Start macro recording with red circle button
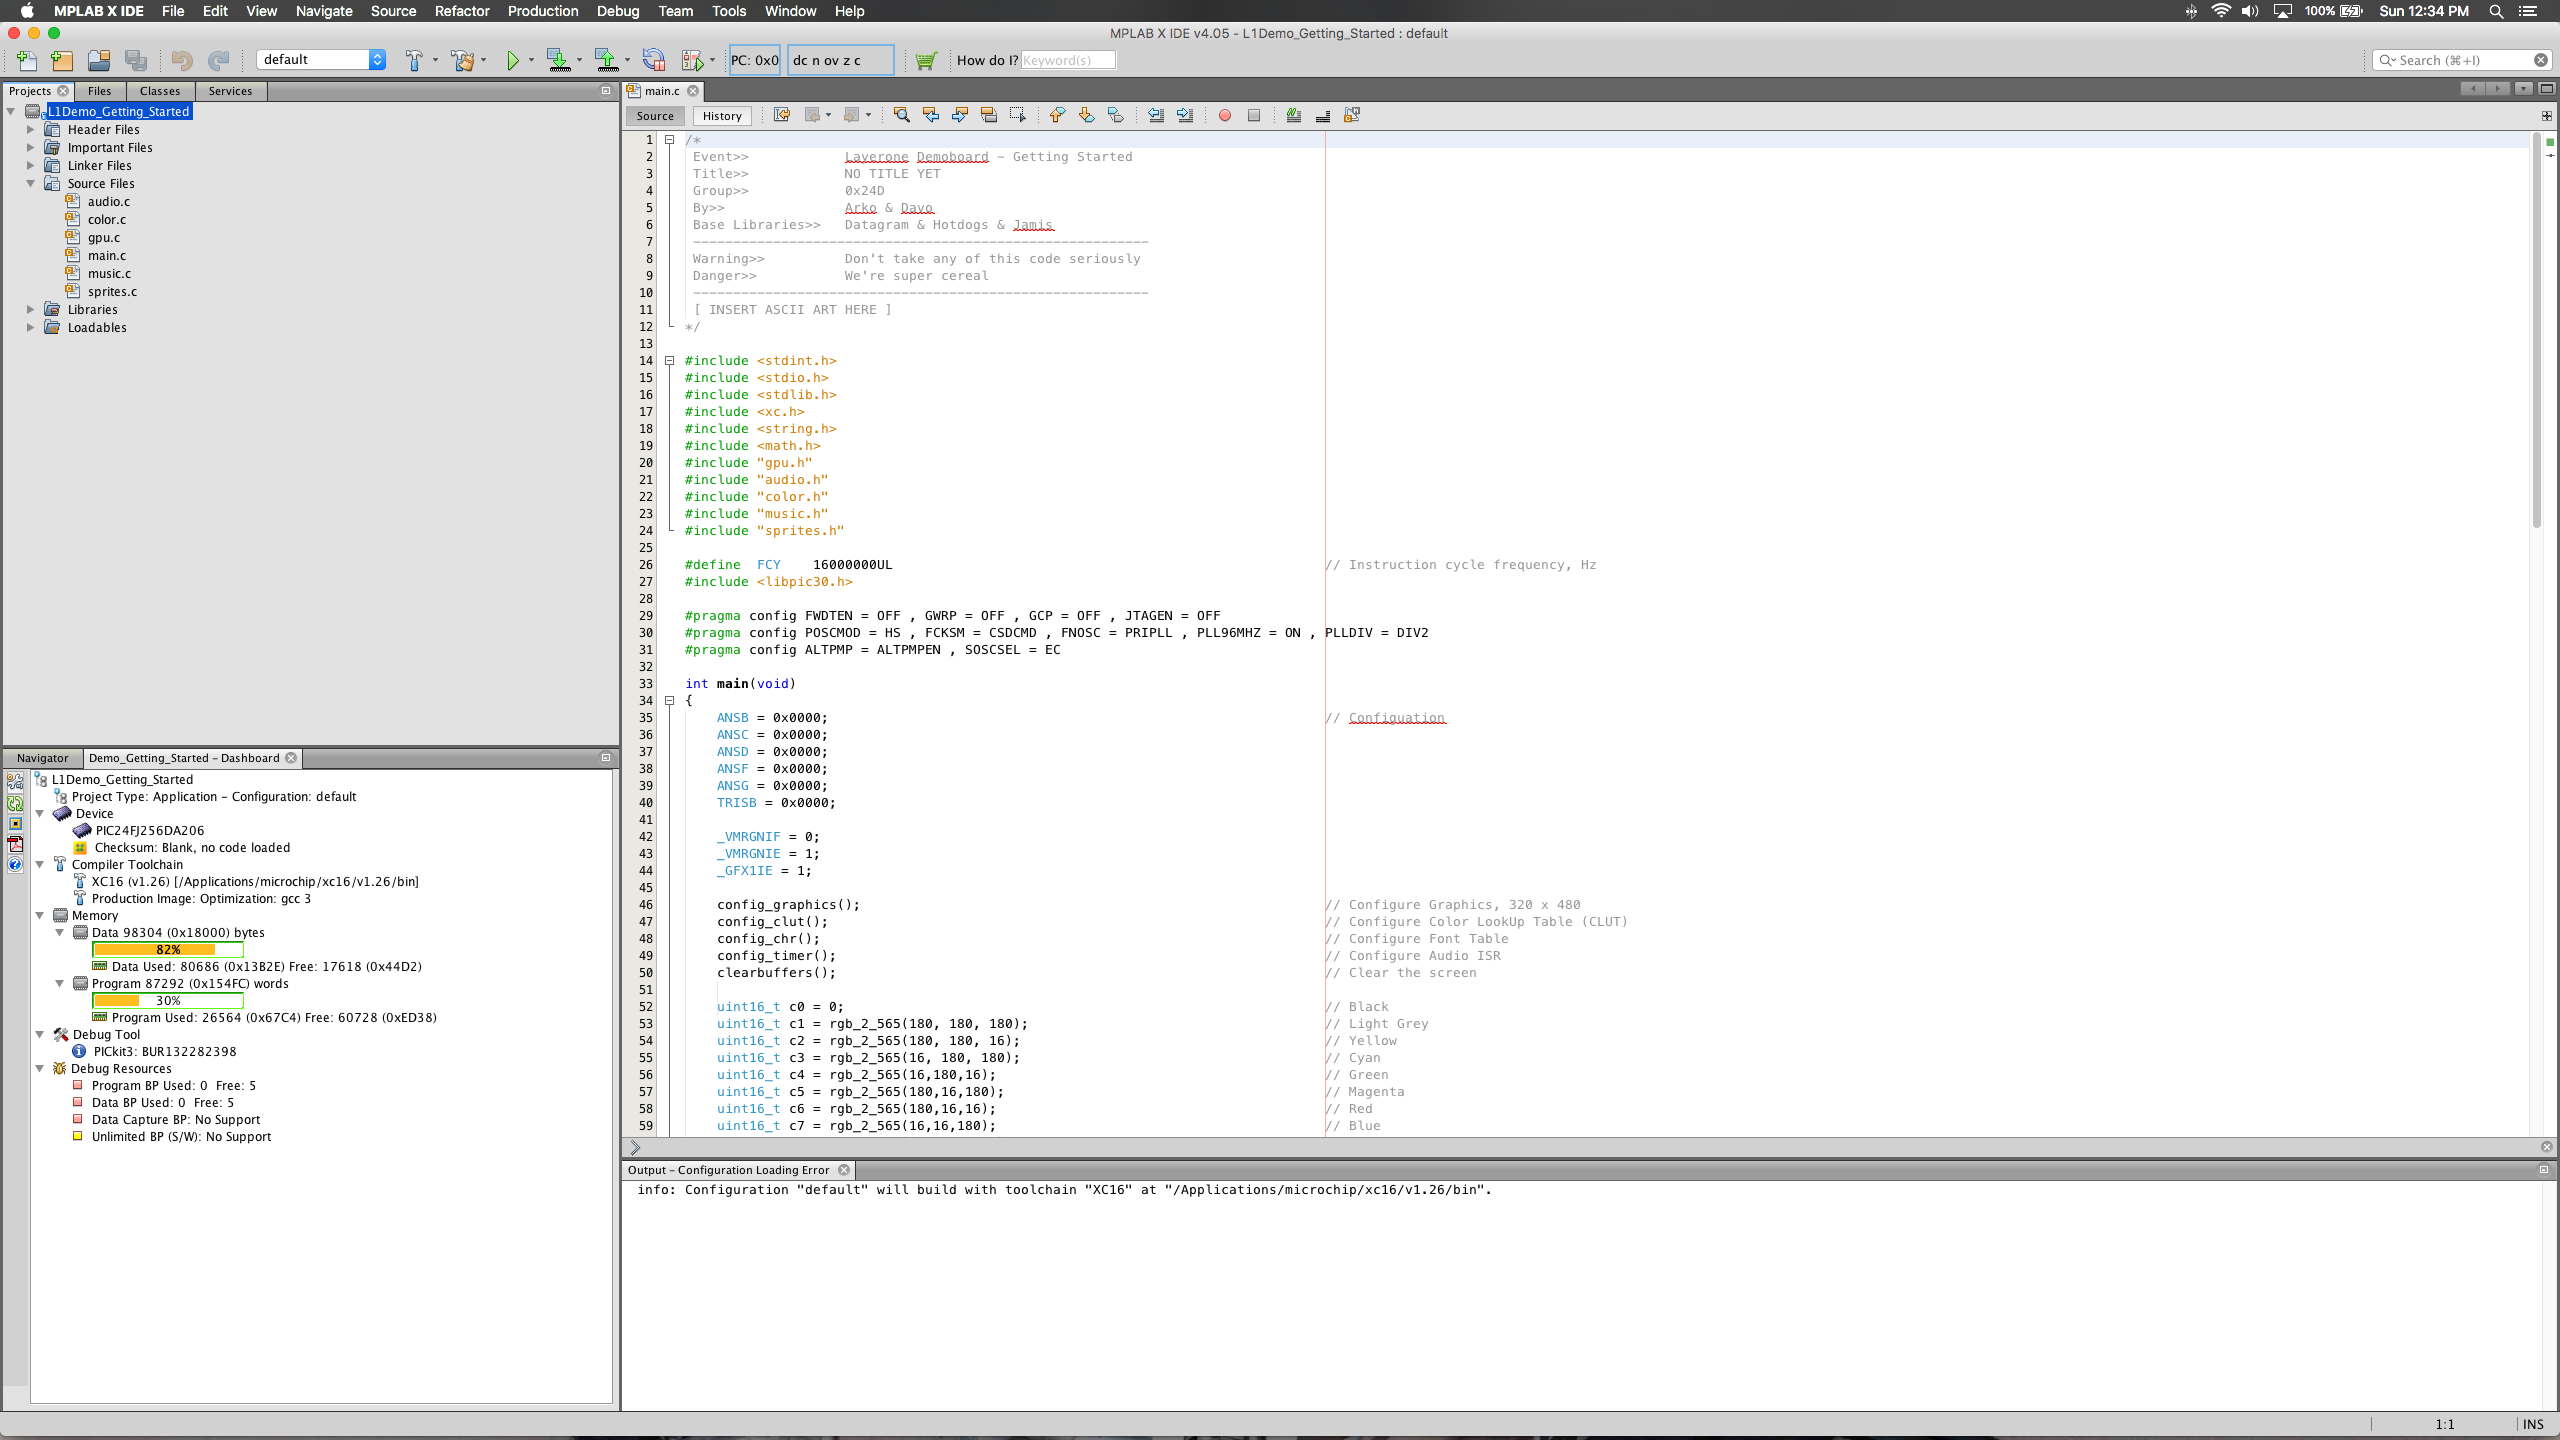Image resolution: width=2560 pixels, height=1440 pixels. [x=1224, y=116]
